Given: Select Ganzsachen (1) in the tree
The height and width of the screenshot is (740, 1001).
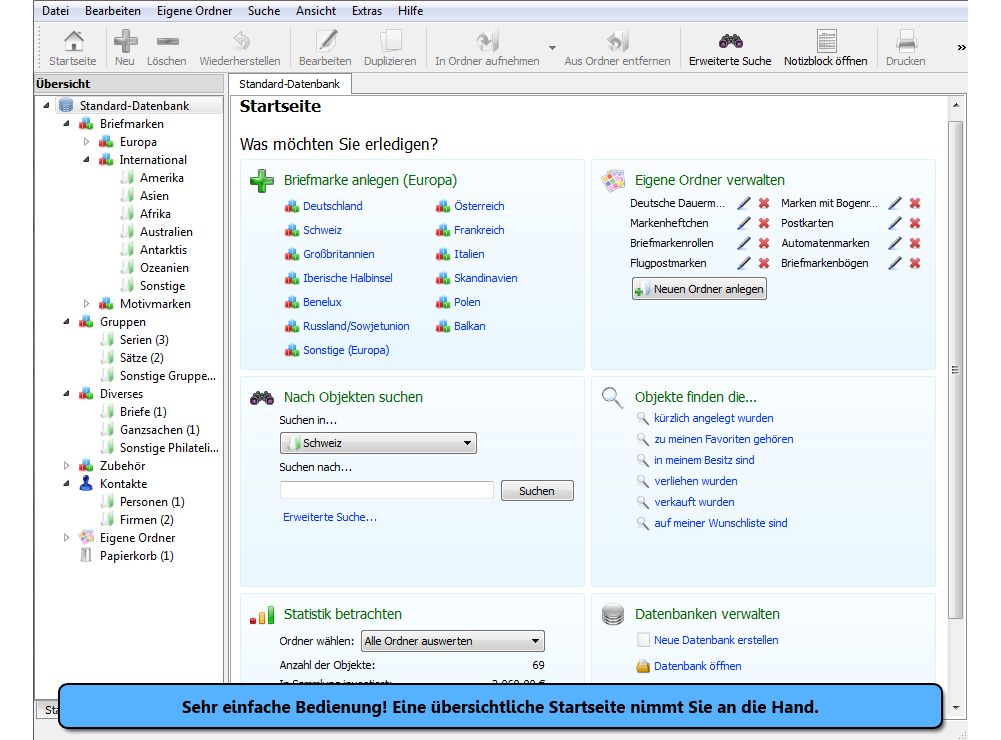Looking at the screenshot, I should [x=160, y=430].
